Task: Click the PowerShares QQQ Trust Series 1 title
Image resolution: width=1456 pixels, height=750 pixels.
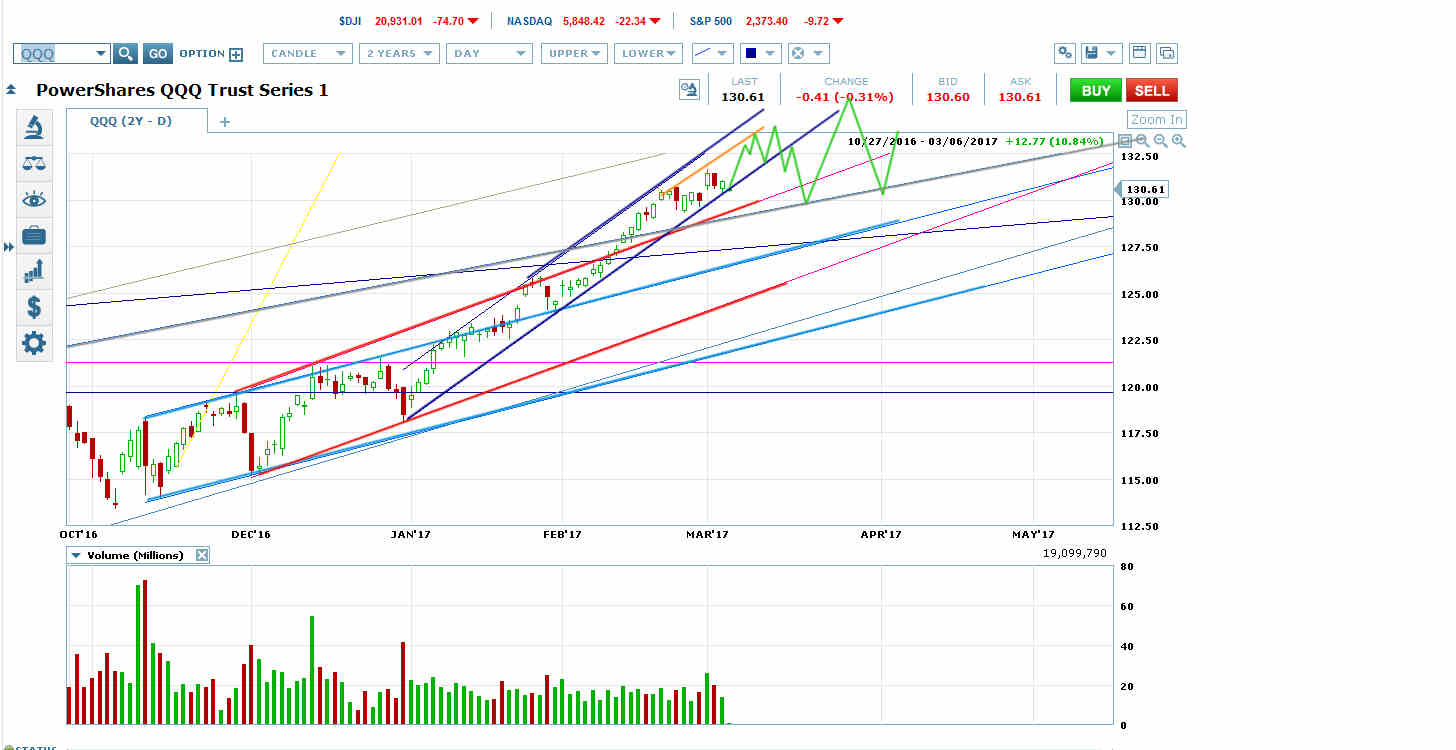Action: (x=182, y=90)
